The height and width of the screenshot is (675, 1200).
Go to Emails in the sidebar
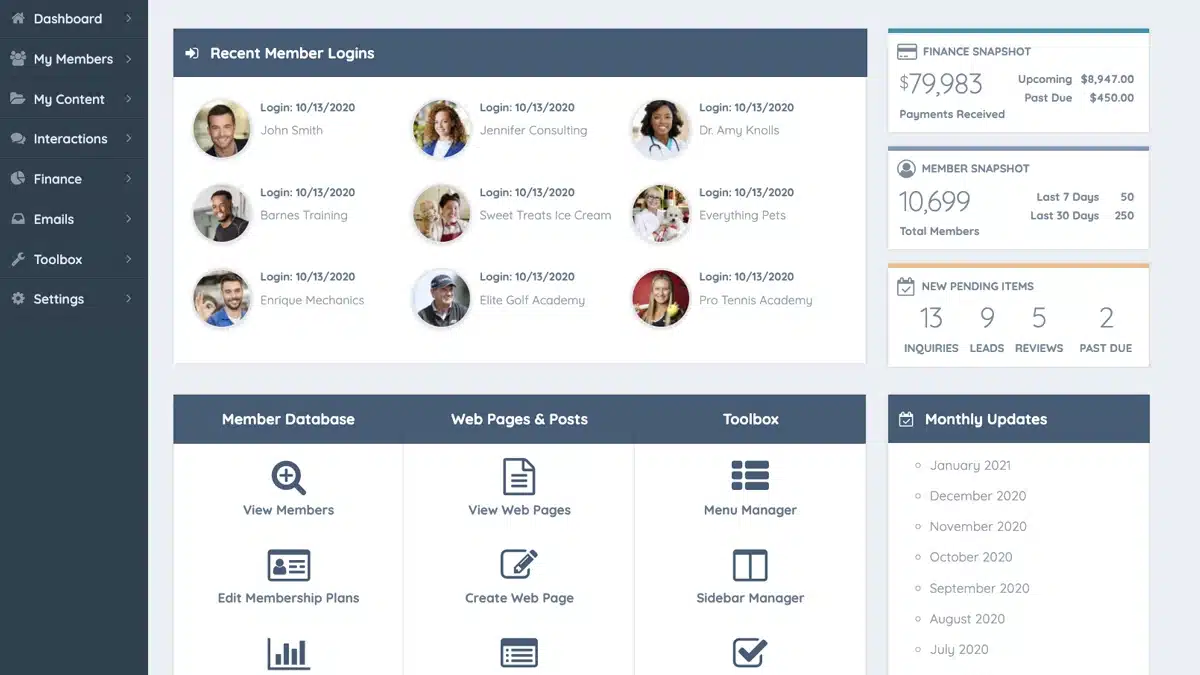pyautogui.click(x=54, y=219)
